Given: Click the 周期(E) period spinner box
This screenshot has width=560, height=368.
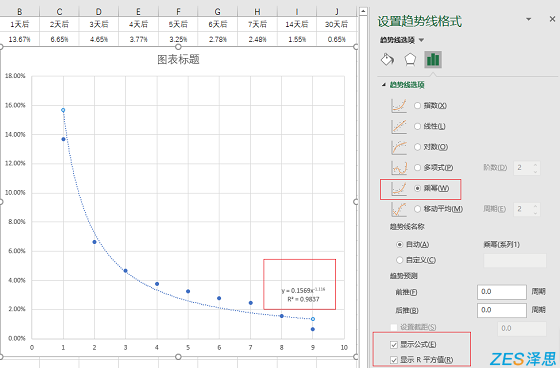Looking at the screenshot, I should 527,209.
